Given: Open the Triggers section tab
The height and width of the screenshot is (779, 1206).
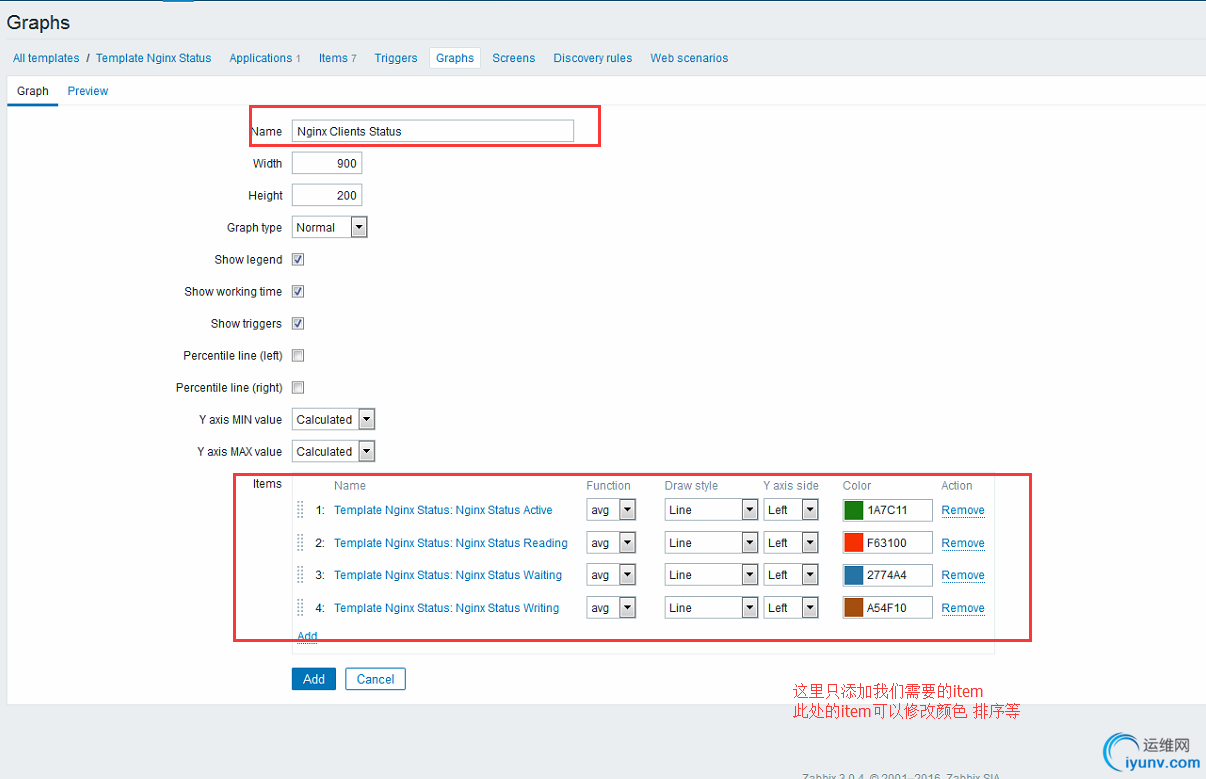Looking at the screenshot, I should [396, 58].
